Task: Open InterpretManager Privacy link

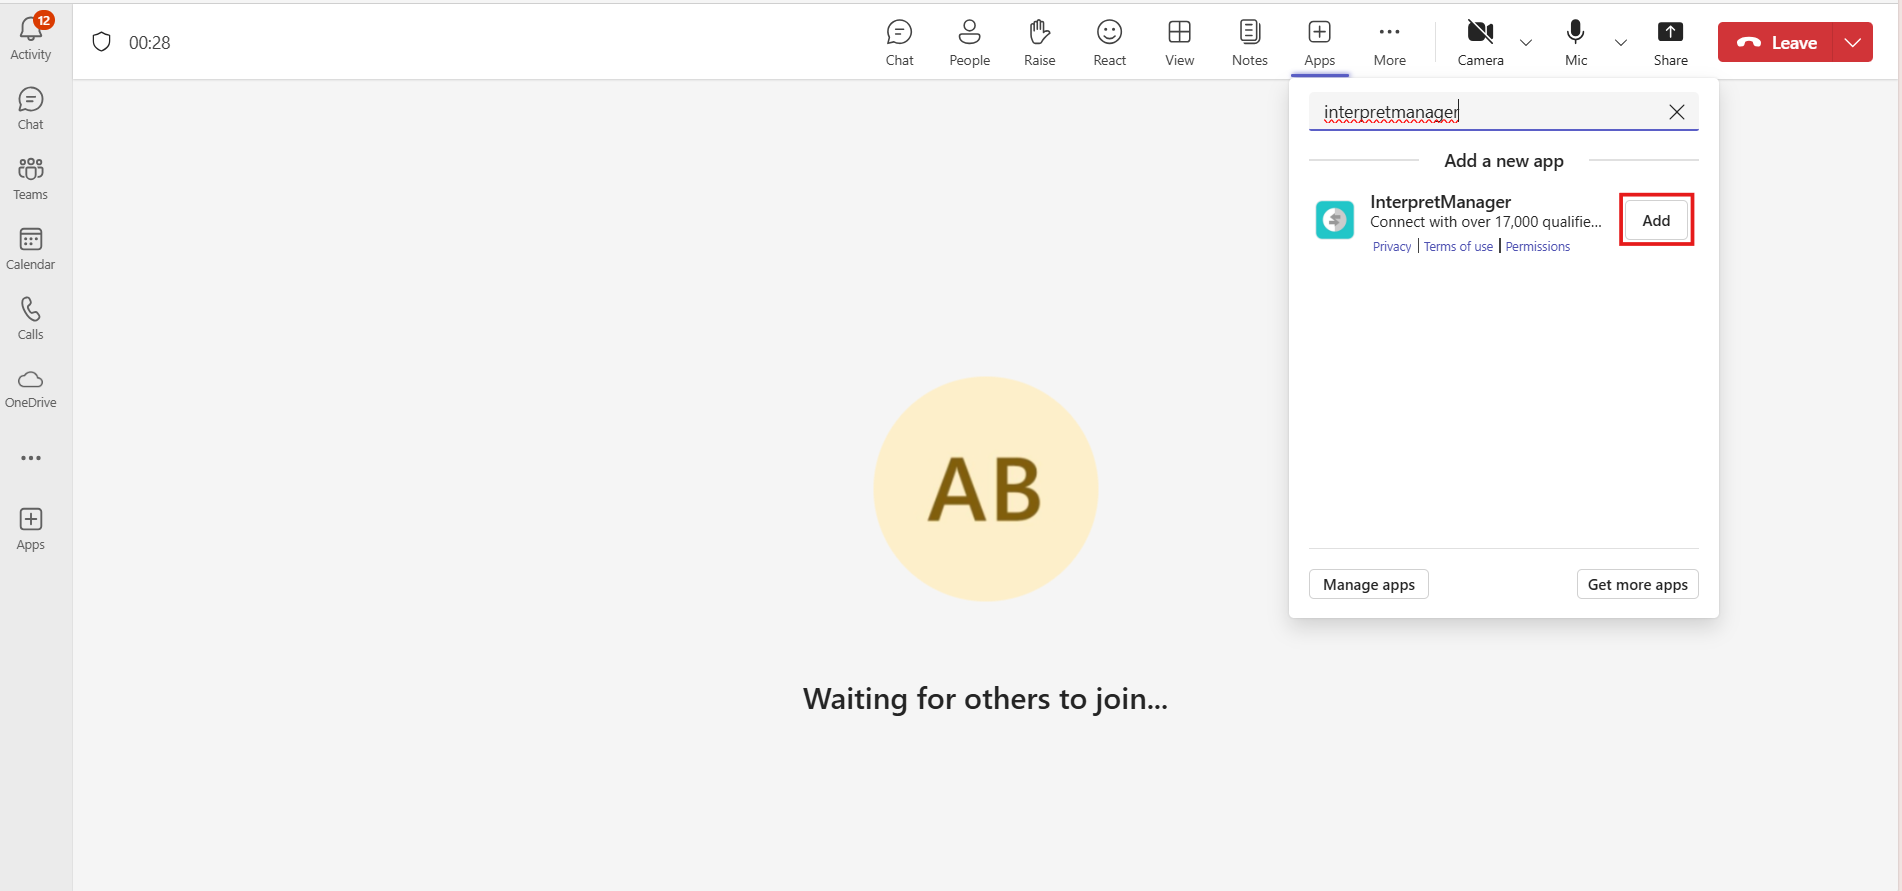Action: click(x=1392, y=247)
